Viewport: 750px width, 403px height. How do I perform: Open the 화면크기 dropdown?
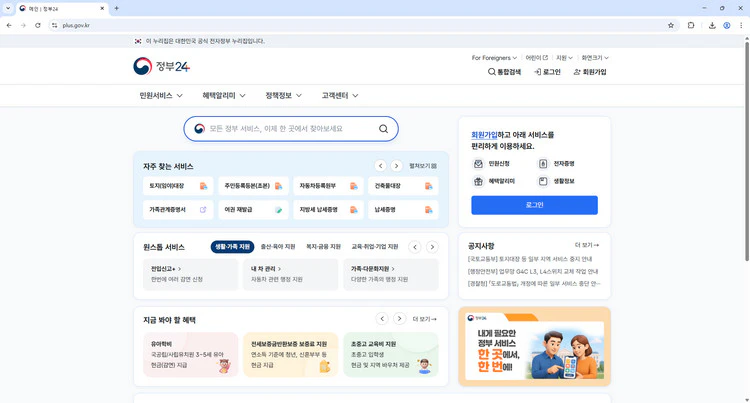594,58
